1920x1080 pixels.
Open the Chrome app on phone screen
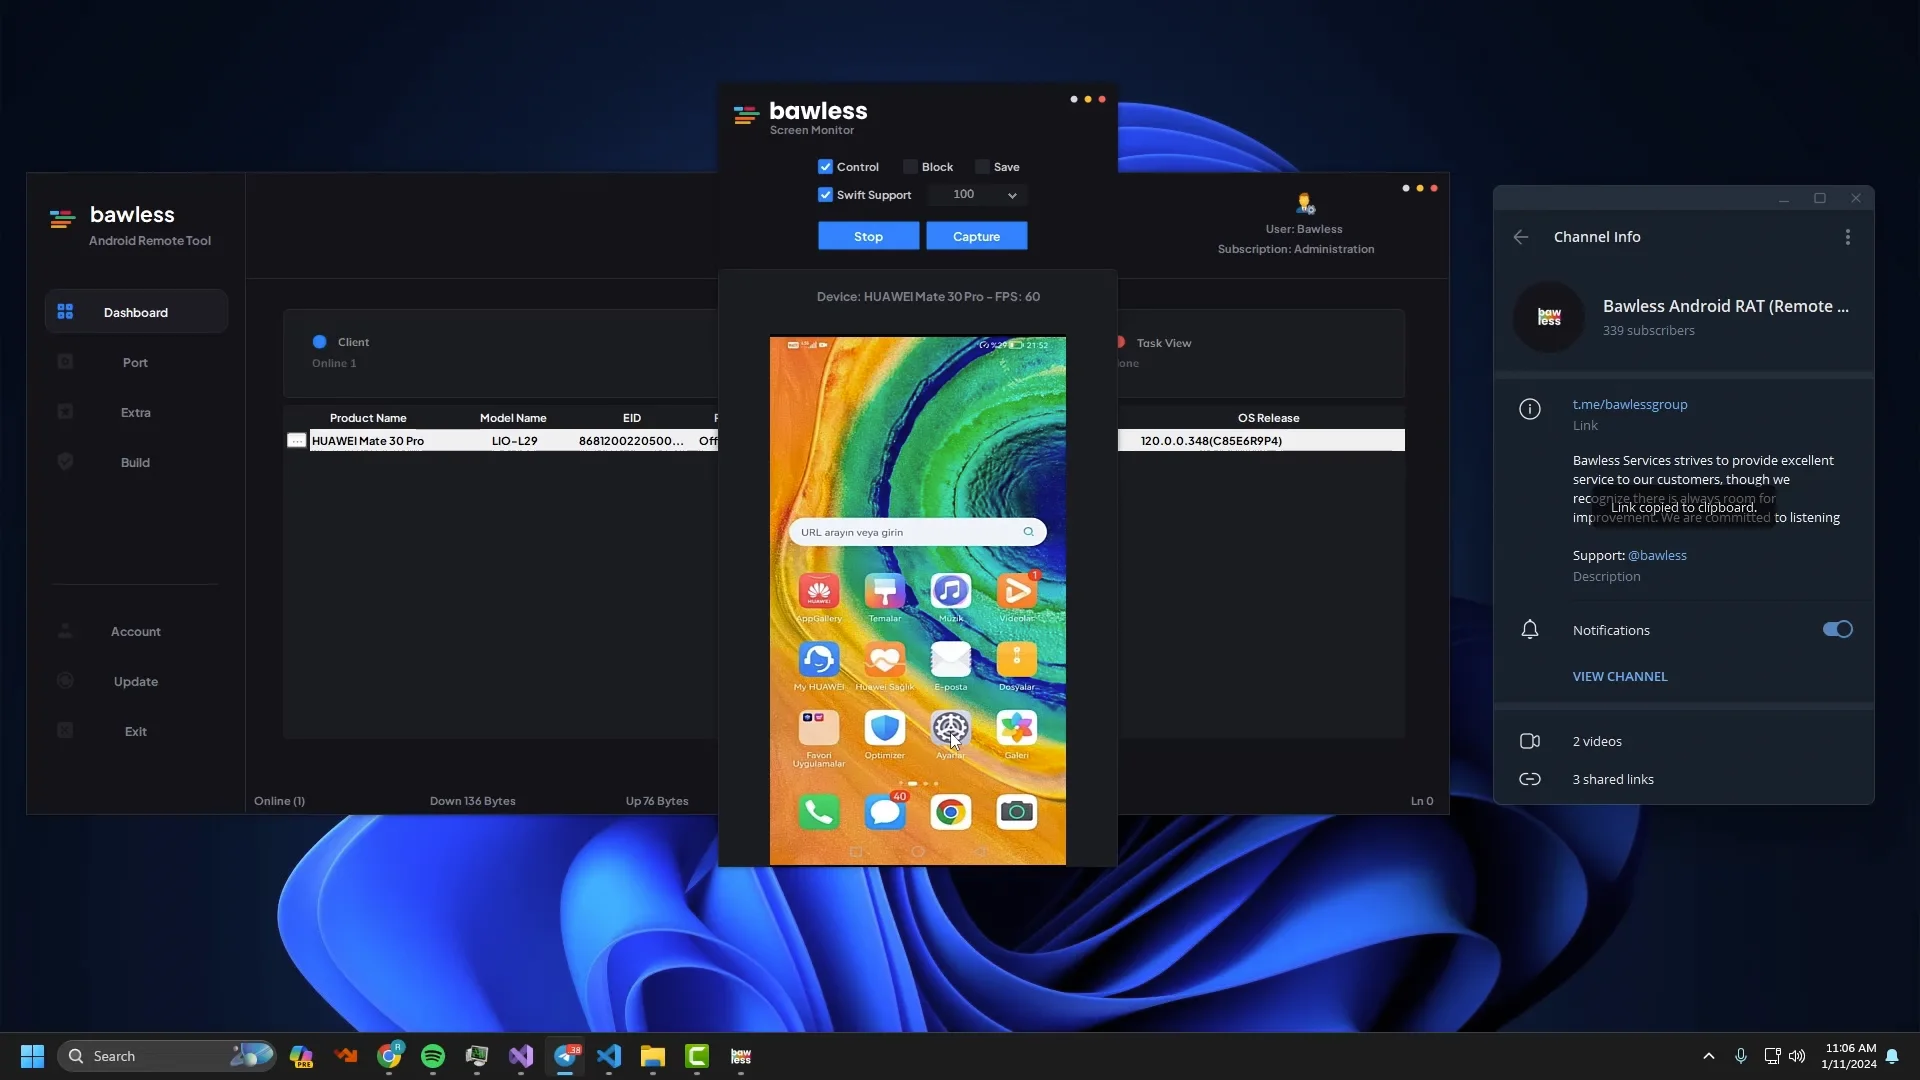950,812
